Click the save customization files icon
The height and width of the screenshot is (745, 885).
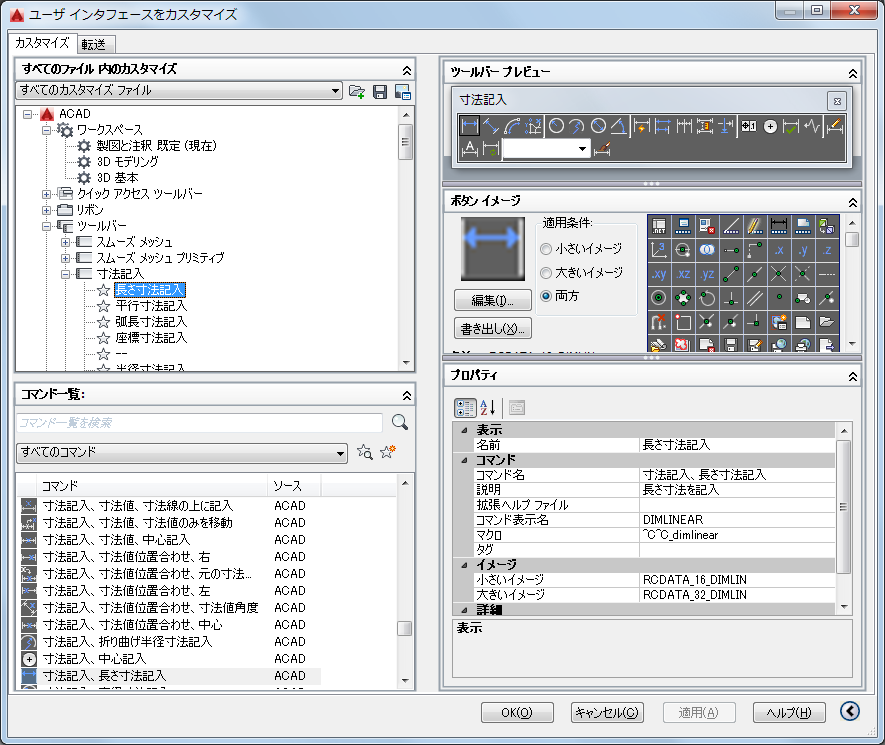click(380, 91)
